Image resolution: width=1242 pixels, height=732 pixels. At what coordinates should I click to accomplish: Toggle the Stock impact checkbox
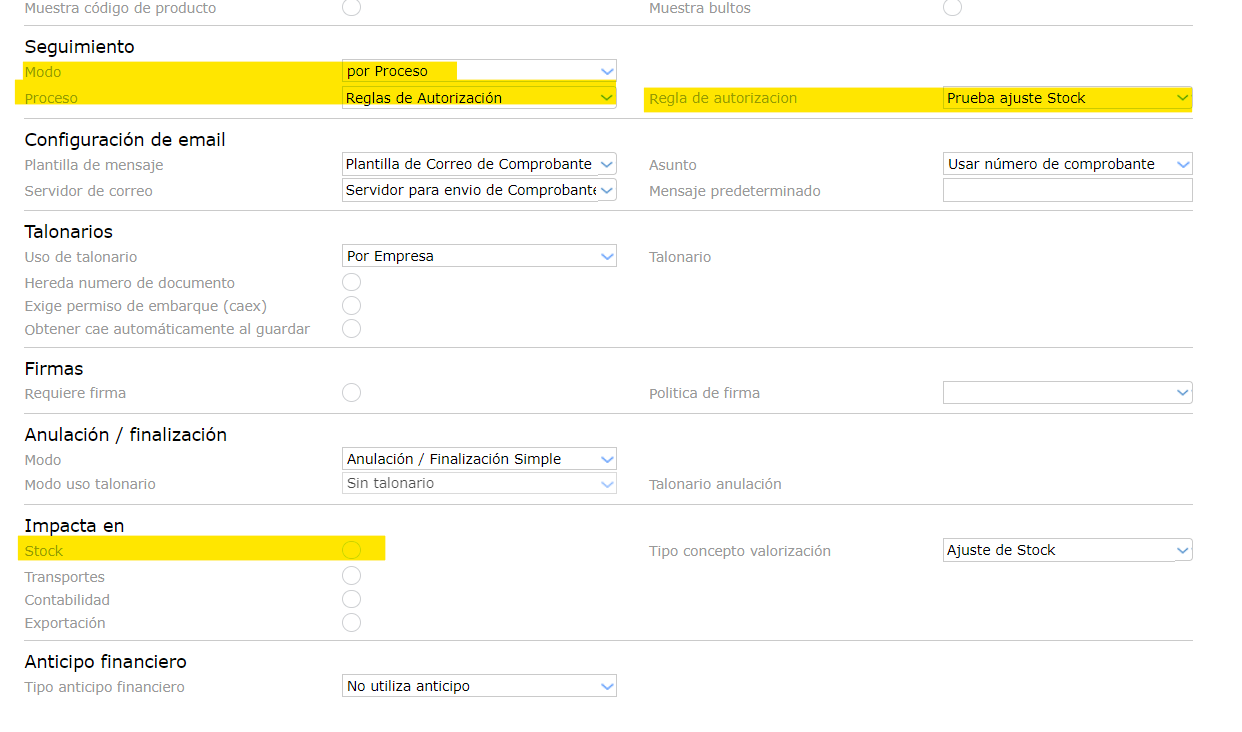tap(351, 550)
